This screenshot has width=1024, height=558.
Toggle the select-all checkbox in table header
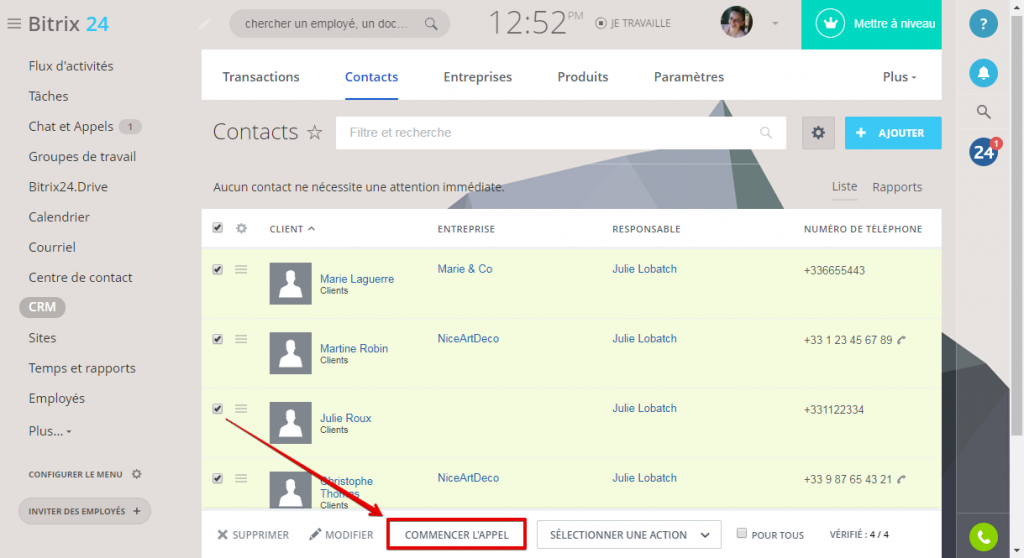pos(217,227)
